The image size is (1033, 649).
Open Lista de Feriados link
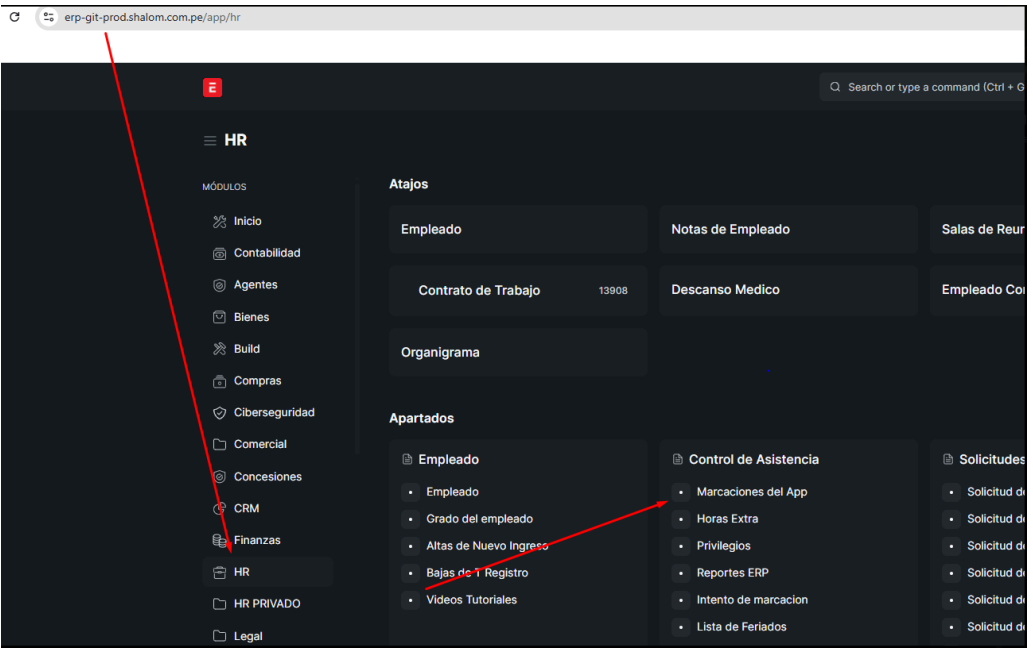pos(741,627)
